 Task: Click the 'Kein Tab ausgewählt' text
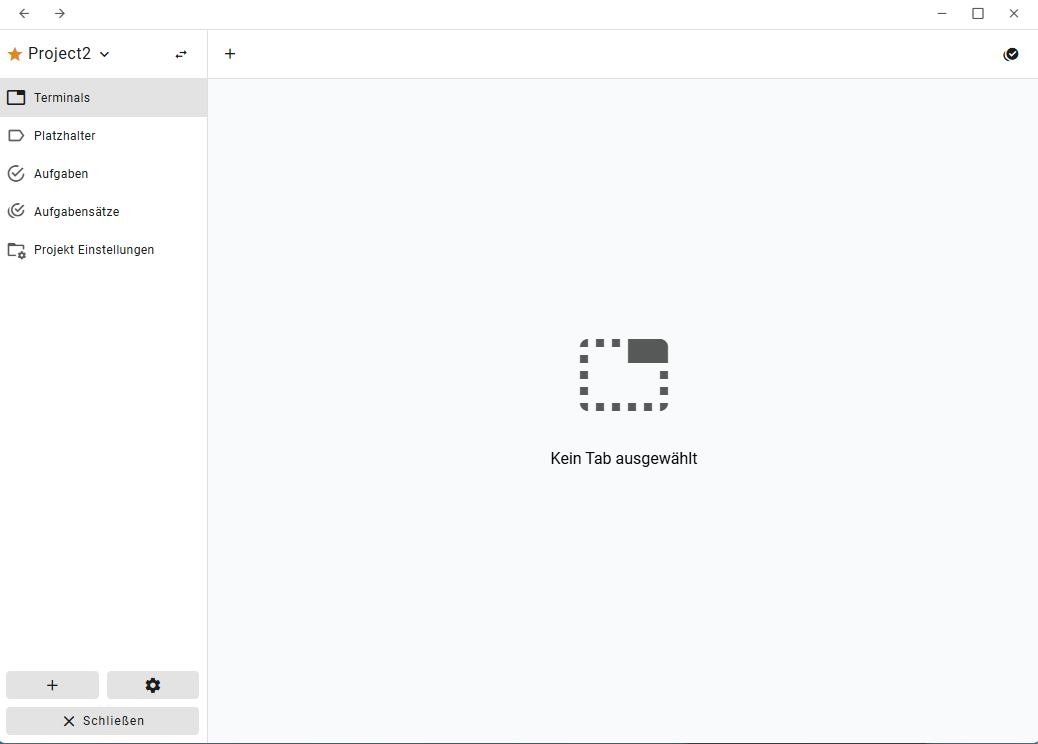[623, 459]
